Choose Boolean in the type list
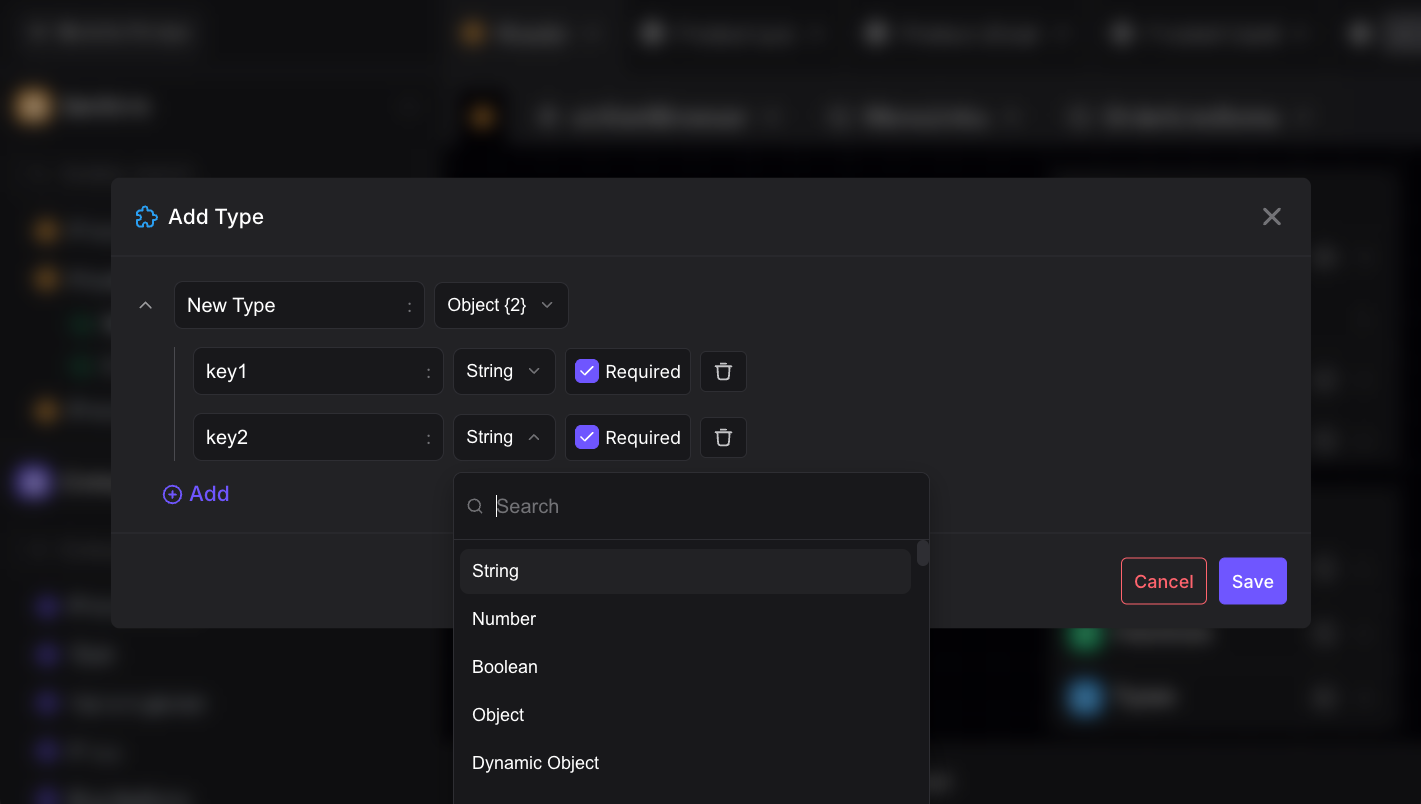 pos(685,667)
